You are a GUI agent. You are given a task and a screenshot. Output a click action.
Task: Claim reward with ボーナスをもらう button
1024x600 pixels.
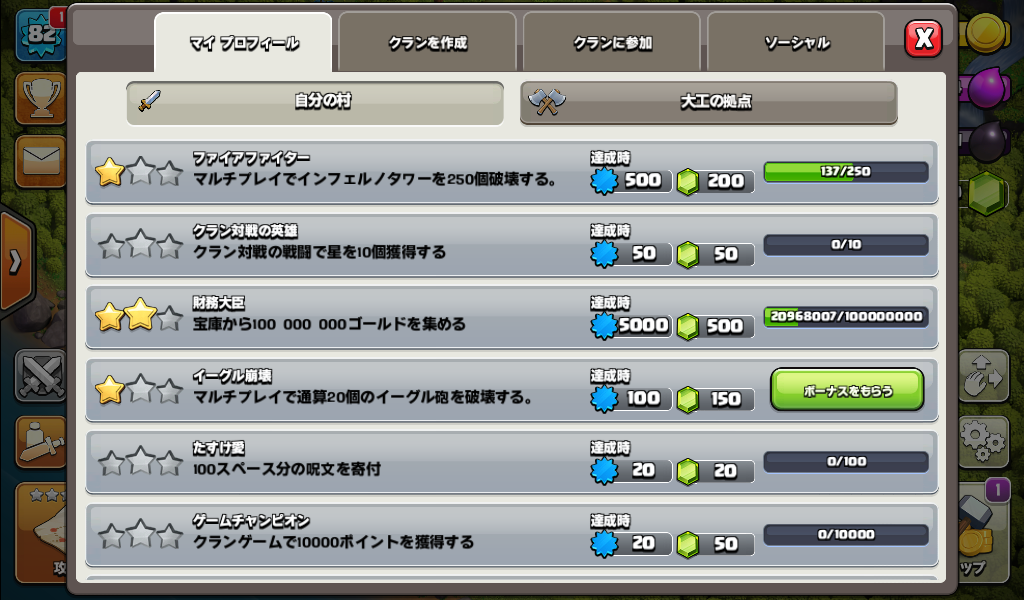coord(847,390)
